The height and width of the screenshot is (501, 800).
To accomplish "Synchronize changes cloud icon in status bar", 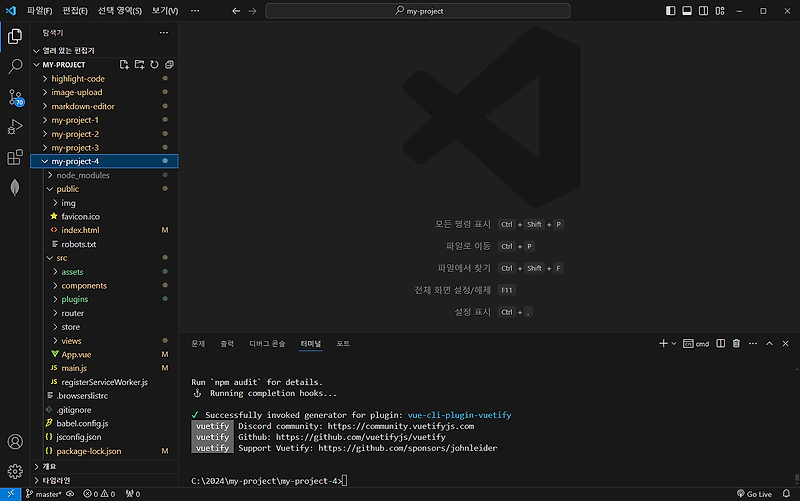I will [70, 494].
